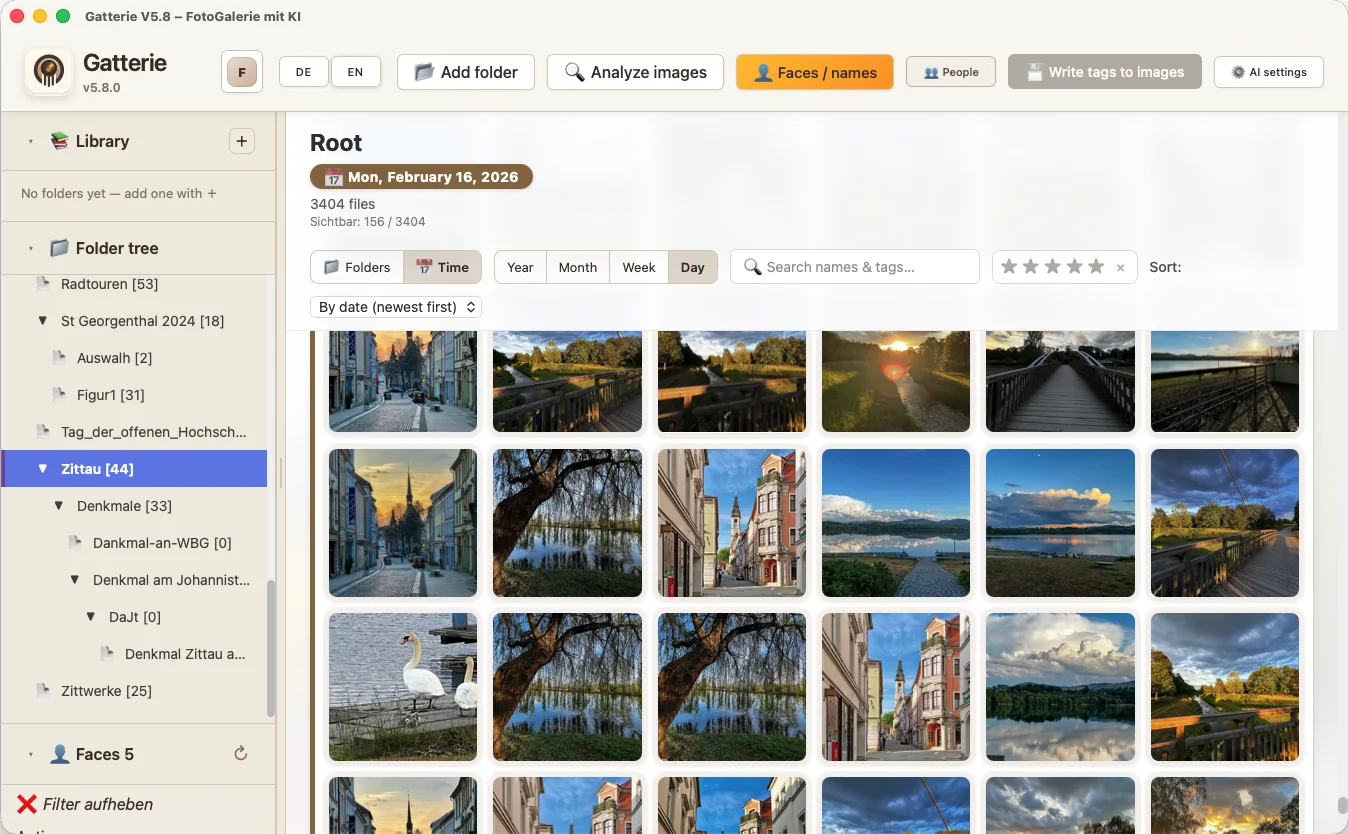Collapse the Library section triangle
The height and width of the screenshot is (834, 1348).
pyautogui.click(x=31, y=142)
